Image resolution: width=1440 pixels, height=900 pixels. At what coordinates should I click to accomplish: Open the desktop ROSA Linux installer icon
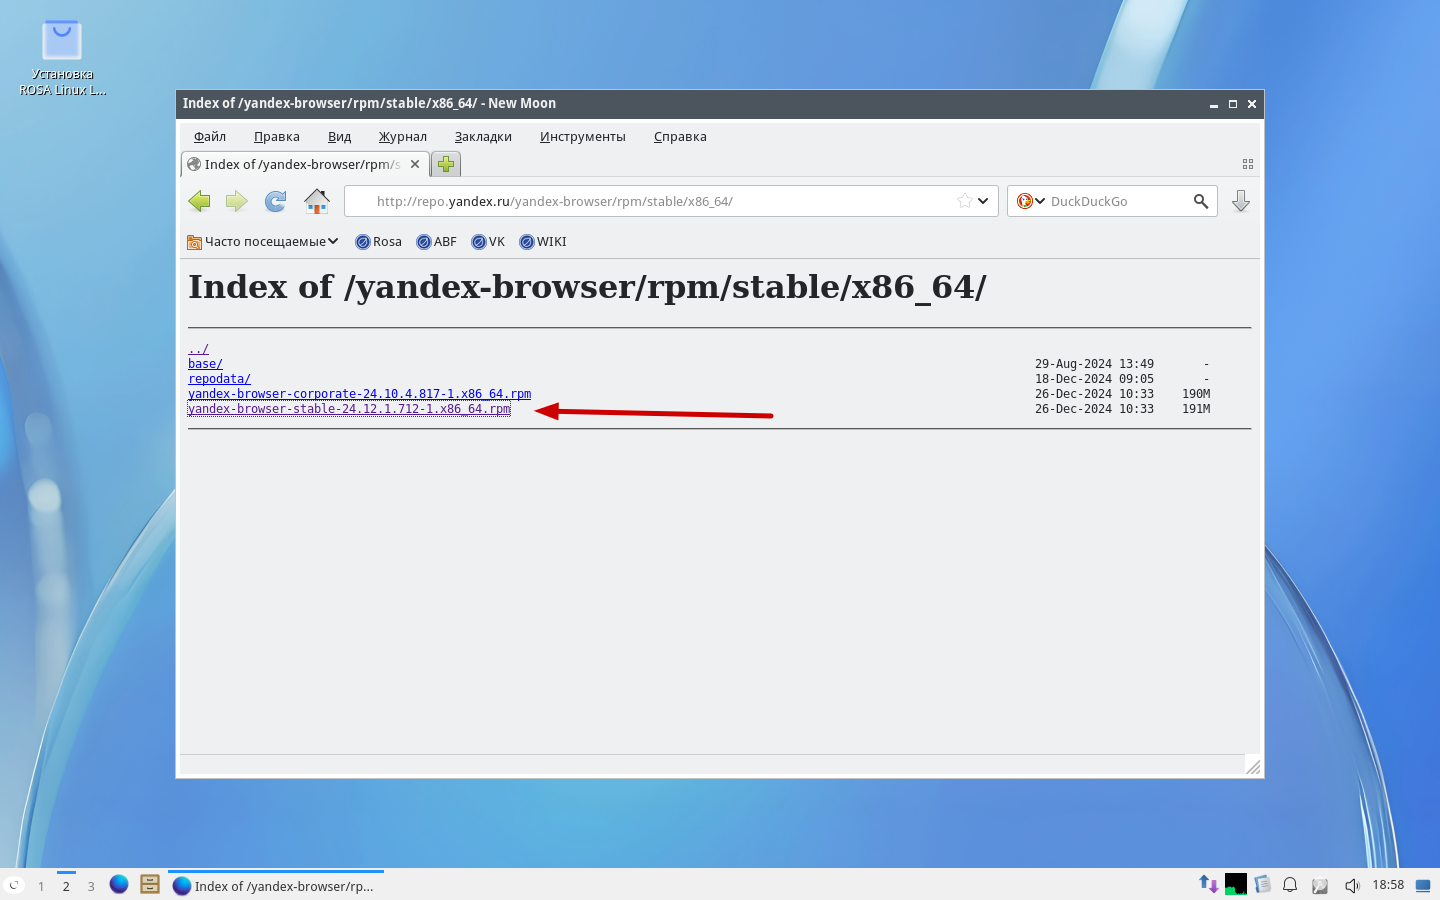tap(62, 58)
